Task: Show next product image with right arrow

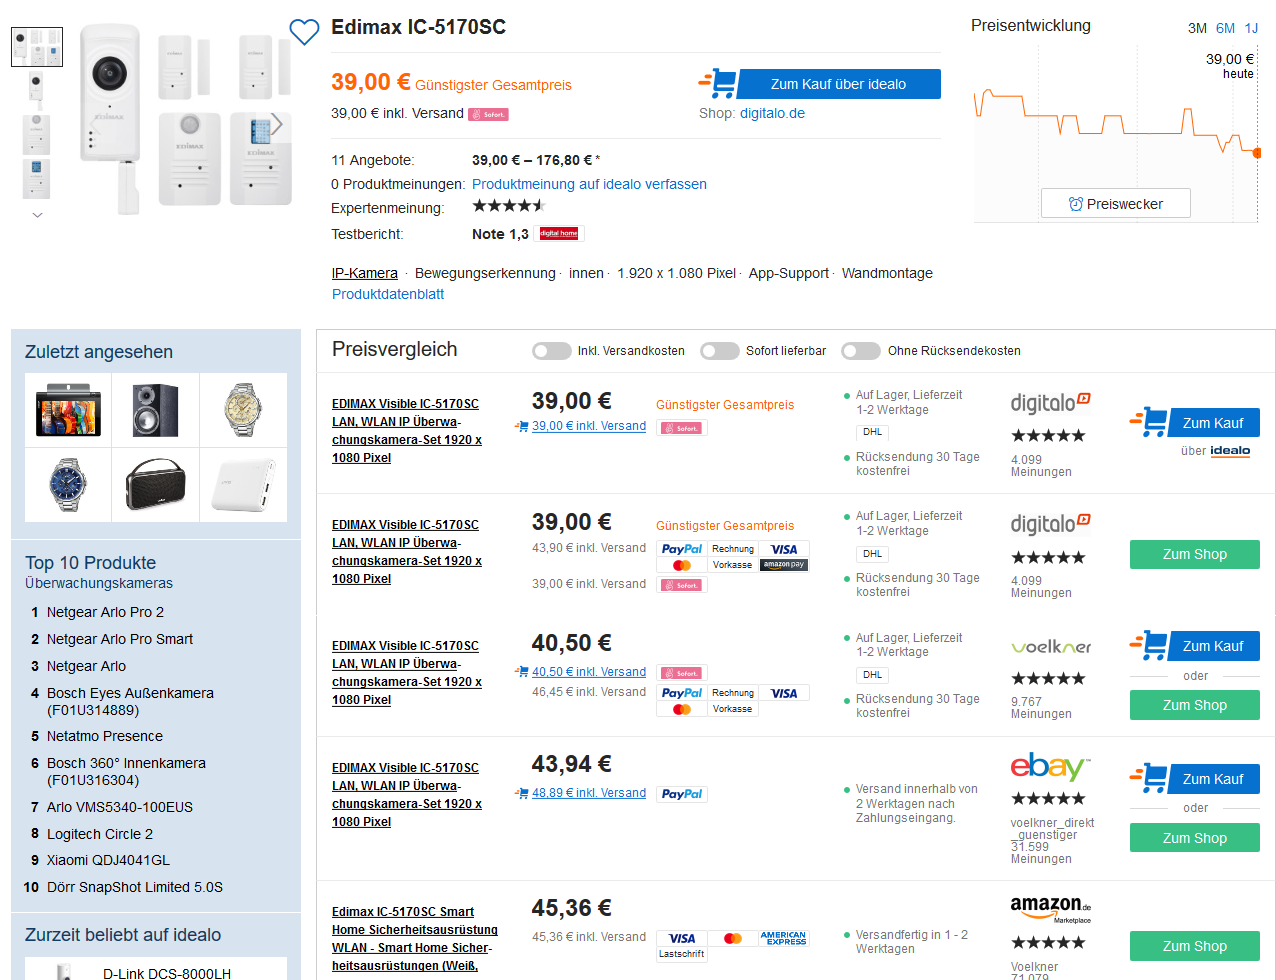Action: [x=277, y=124]
